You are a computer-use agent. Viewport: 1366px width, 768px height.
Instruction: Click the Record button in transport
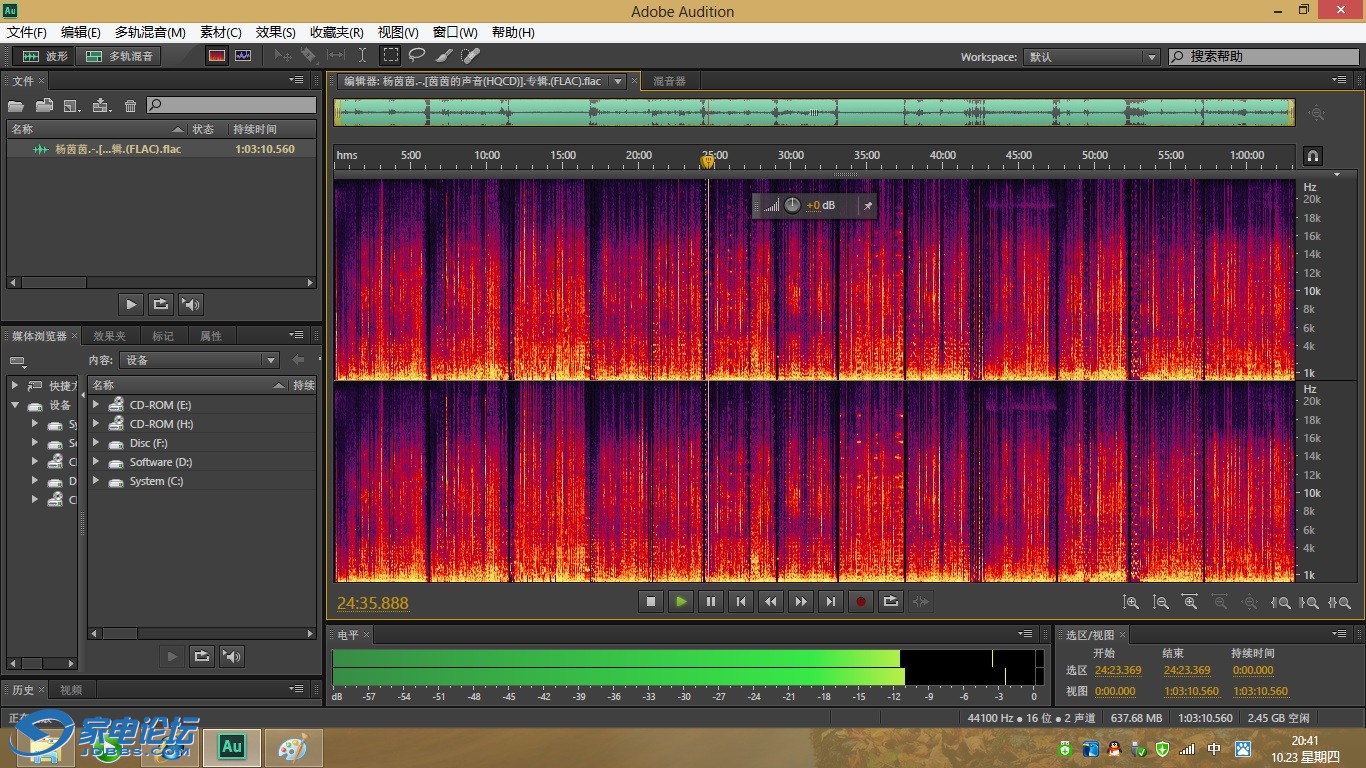click(x=860, y=601)
